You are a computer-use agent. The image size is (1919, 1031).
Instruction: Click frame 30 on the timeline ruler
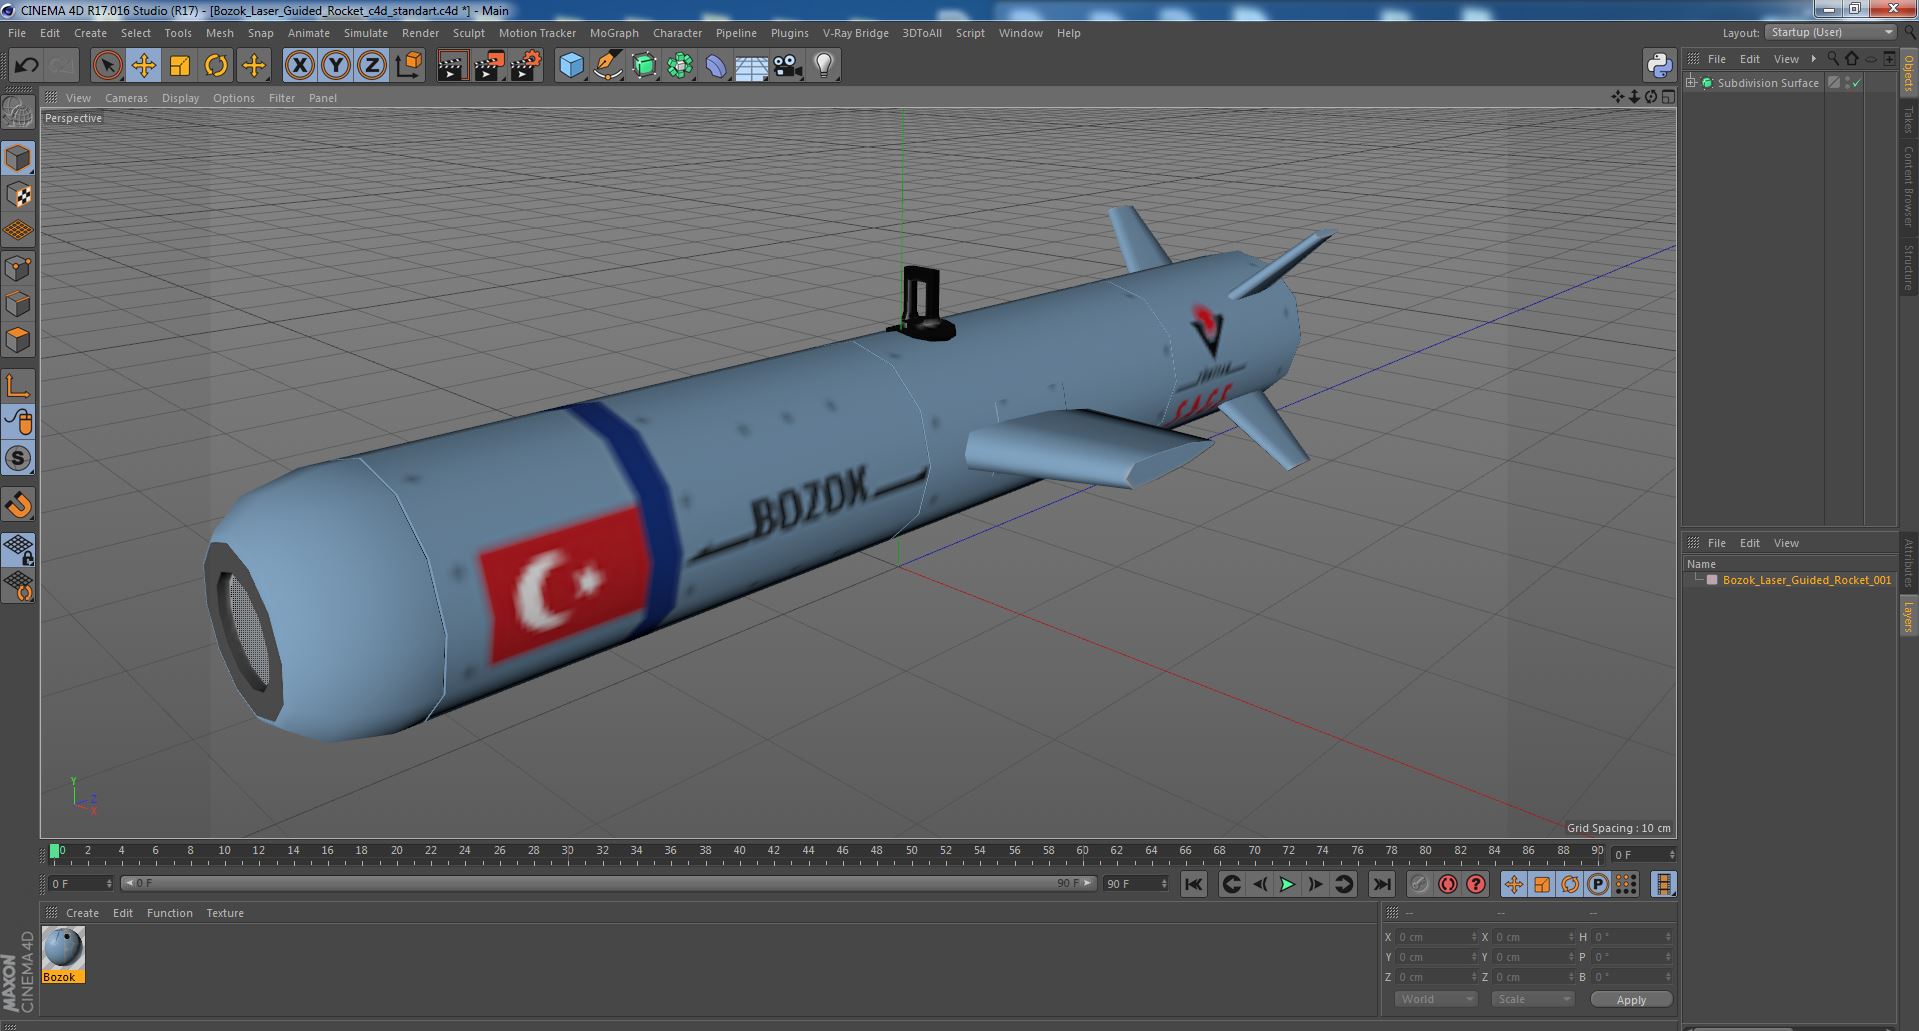567,851
